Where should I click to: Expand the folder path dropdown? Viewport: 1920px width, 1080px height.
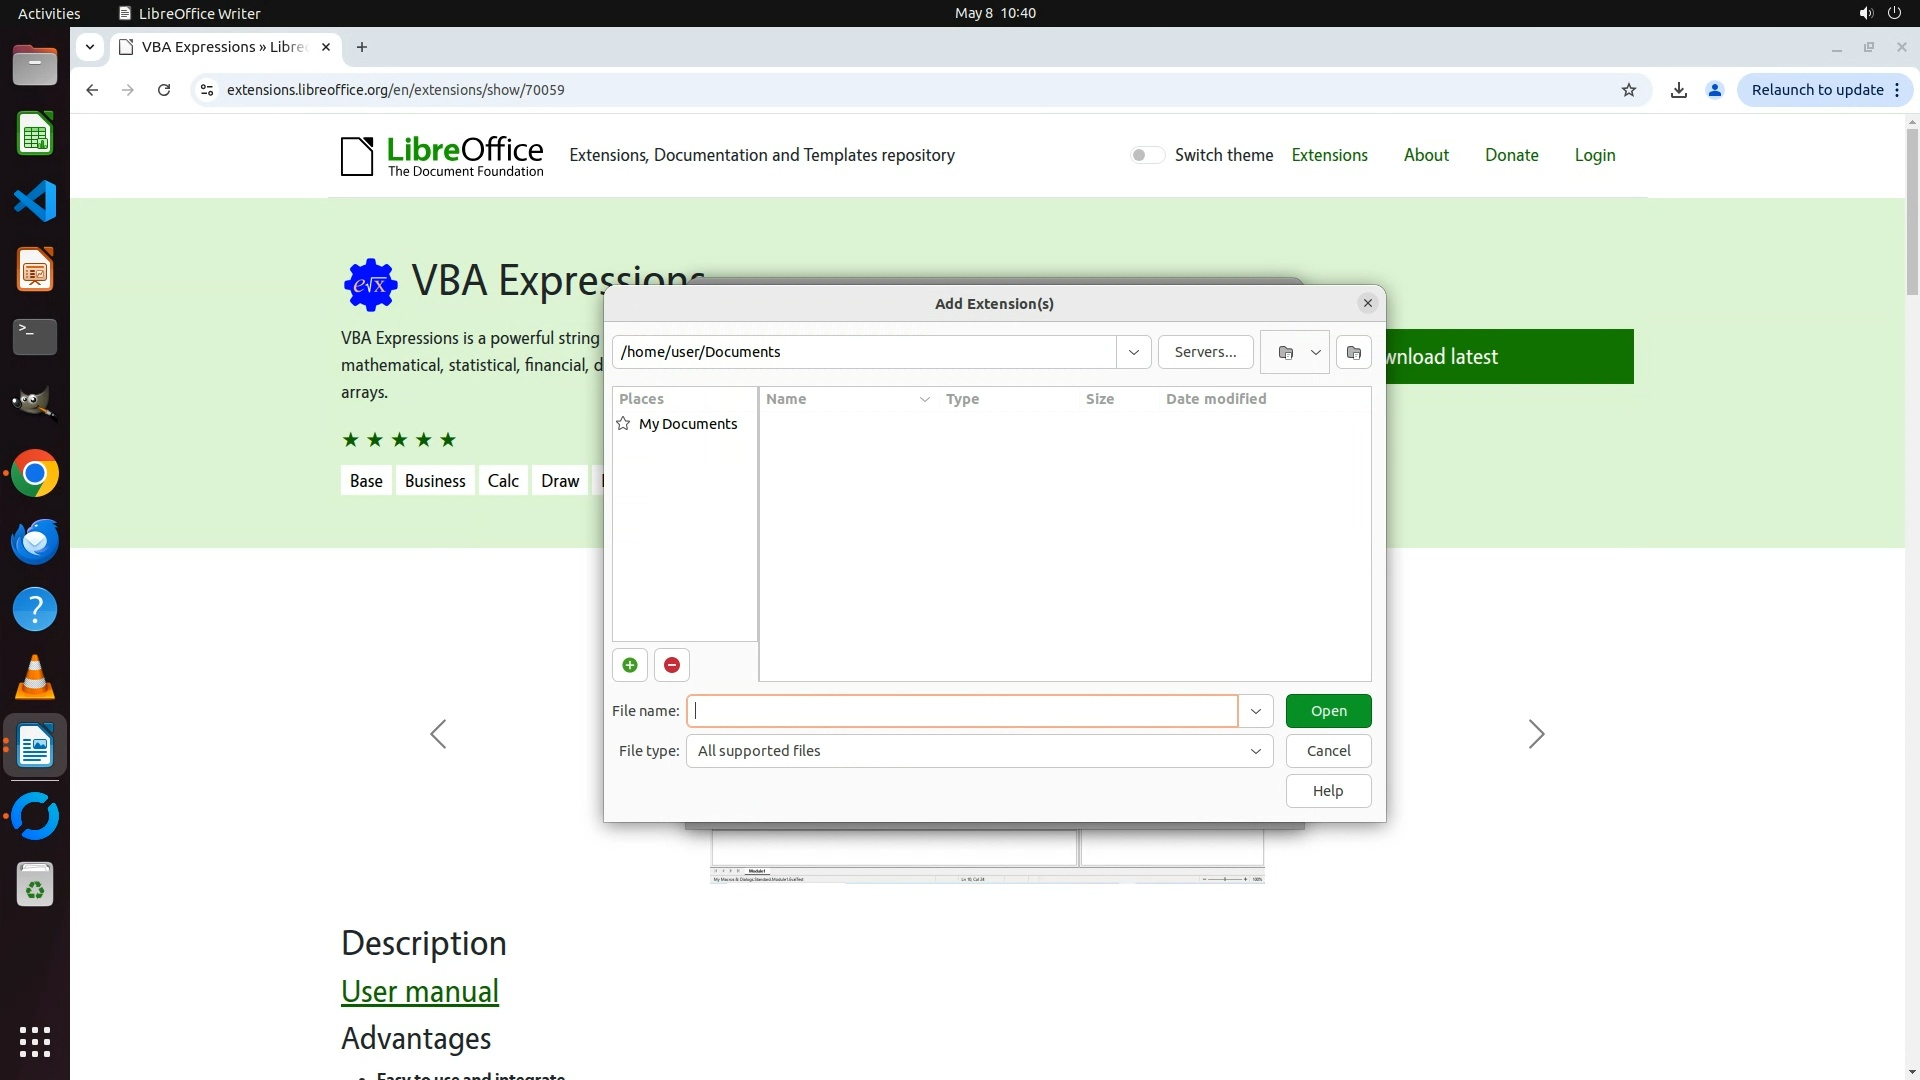point(1134,352)
